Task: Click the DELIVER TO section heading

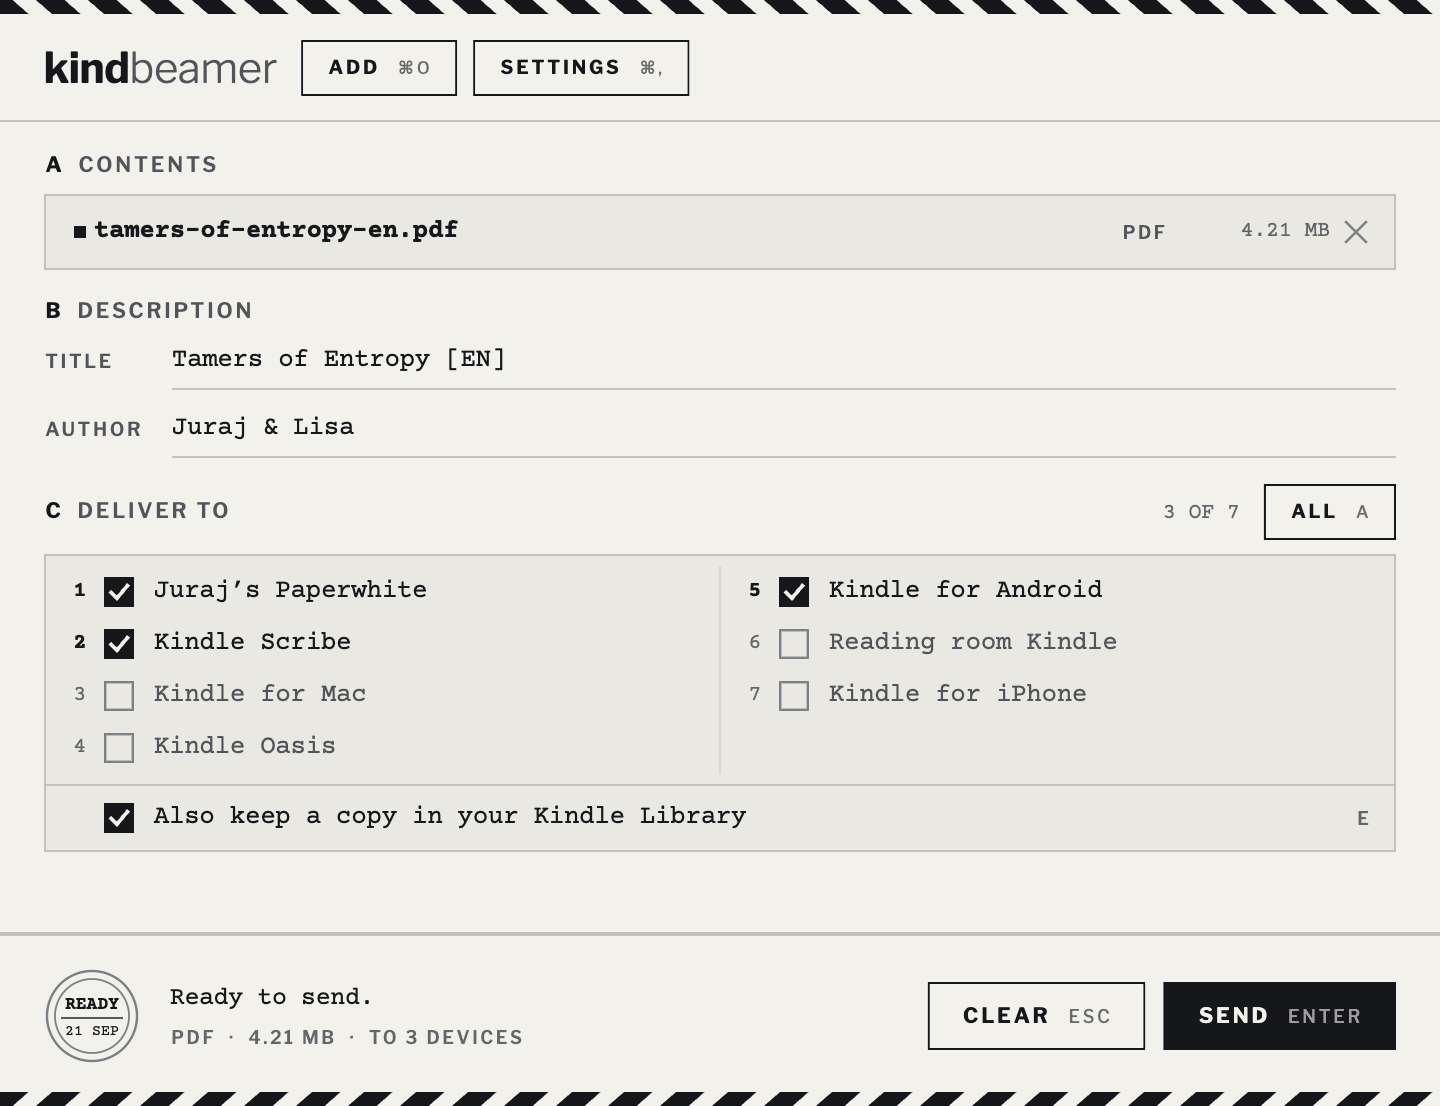Action: tap(153, 510)
